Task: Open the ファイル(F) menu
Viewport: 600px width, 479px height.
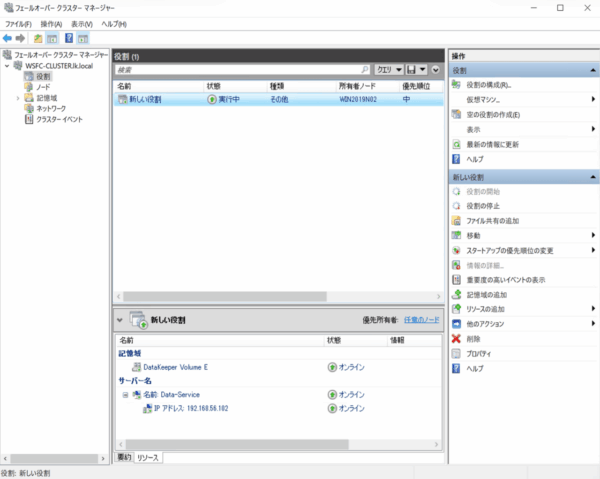Action: tap(18, 24)
